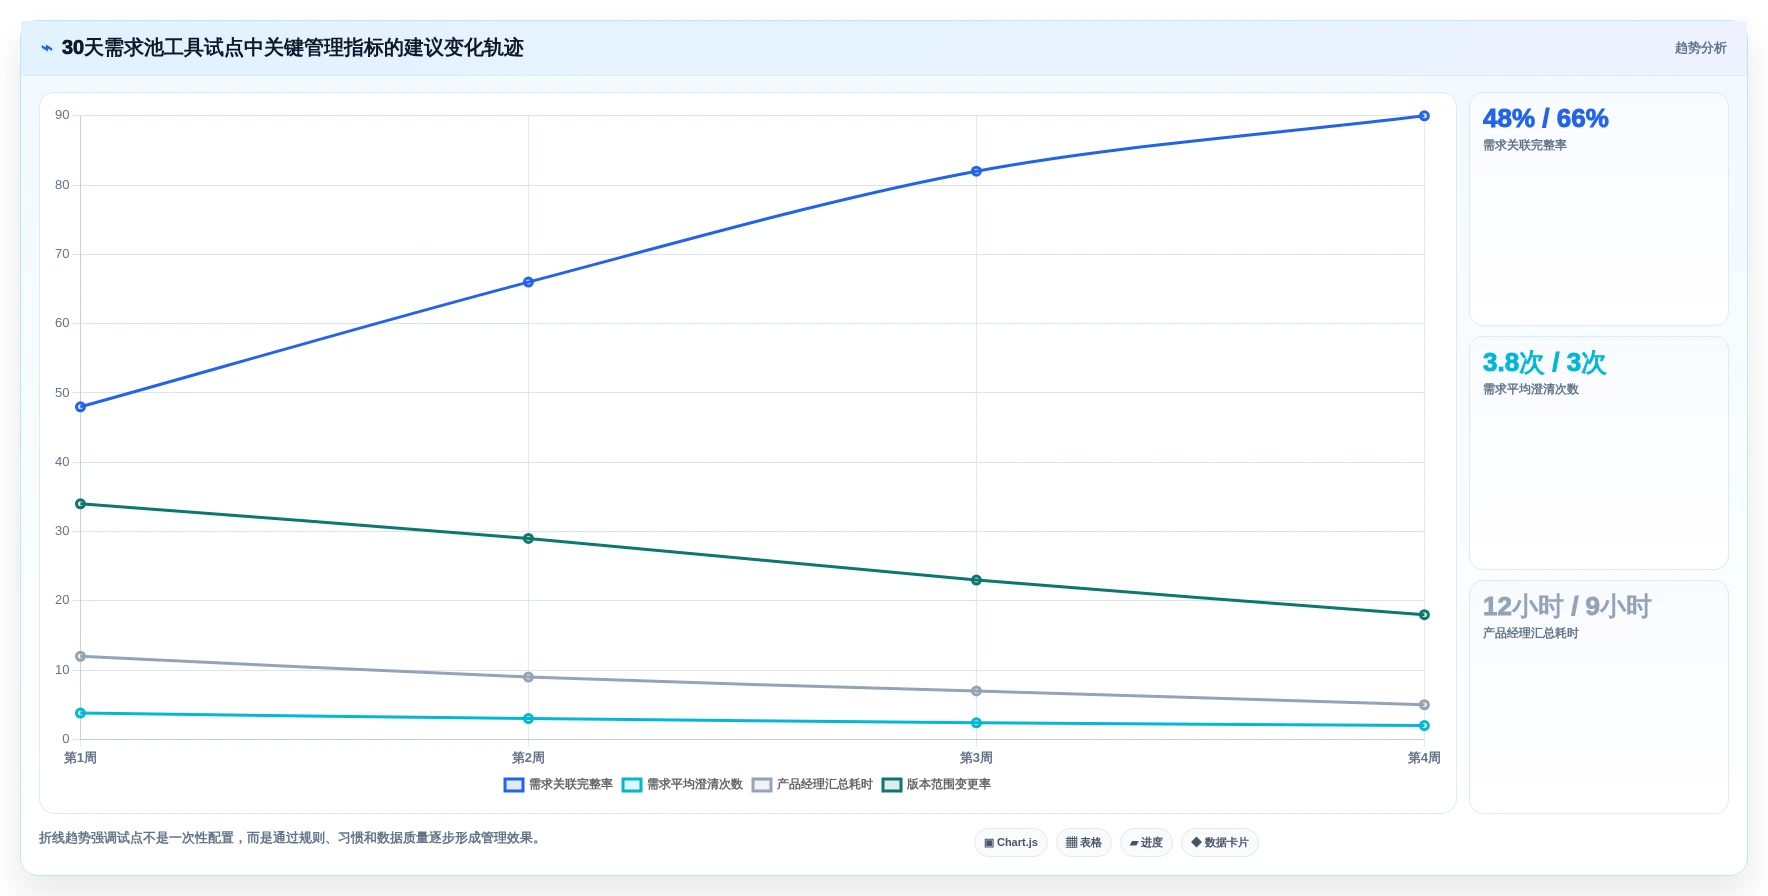Click the 产品经理汇总耗时 caption in stat card

[1531, 633]
